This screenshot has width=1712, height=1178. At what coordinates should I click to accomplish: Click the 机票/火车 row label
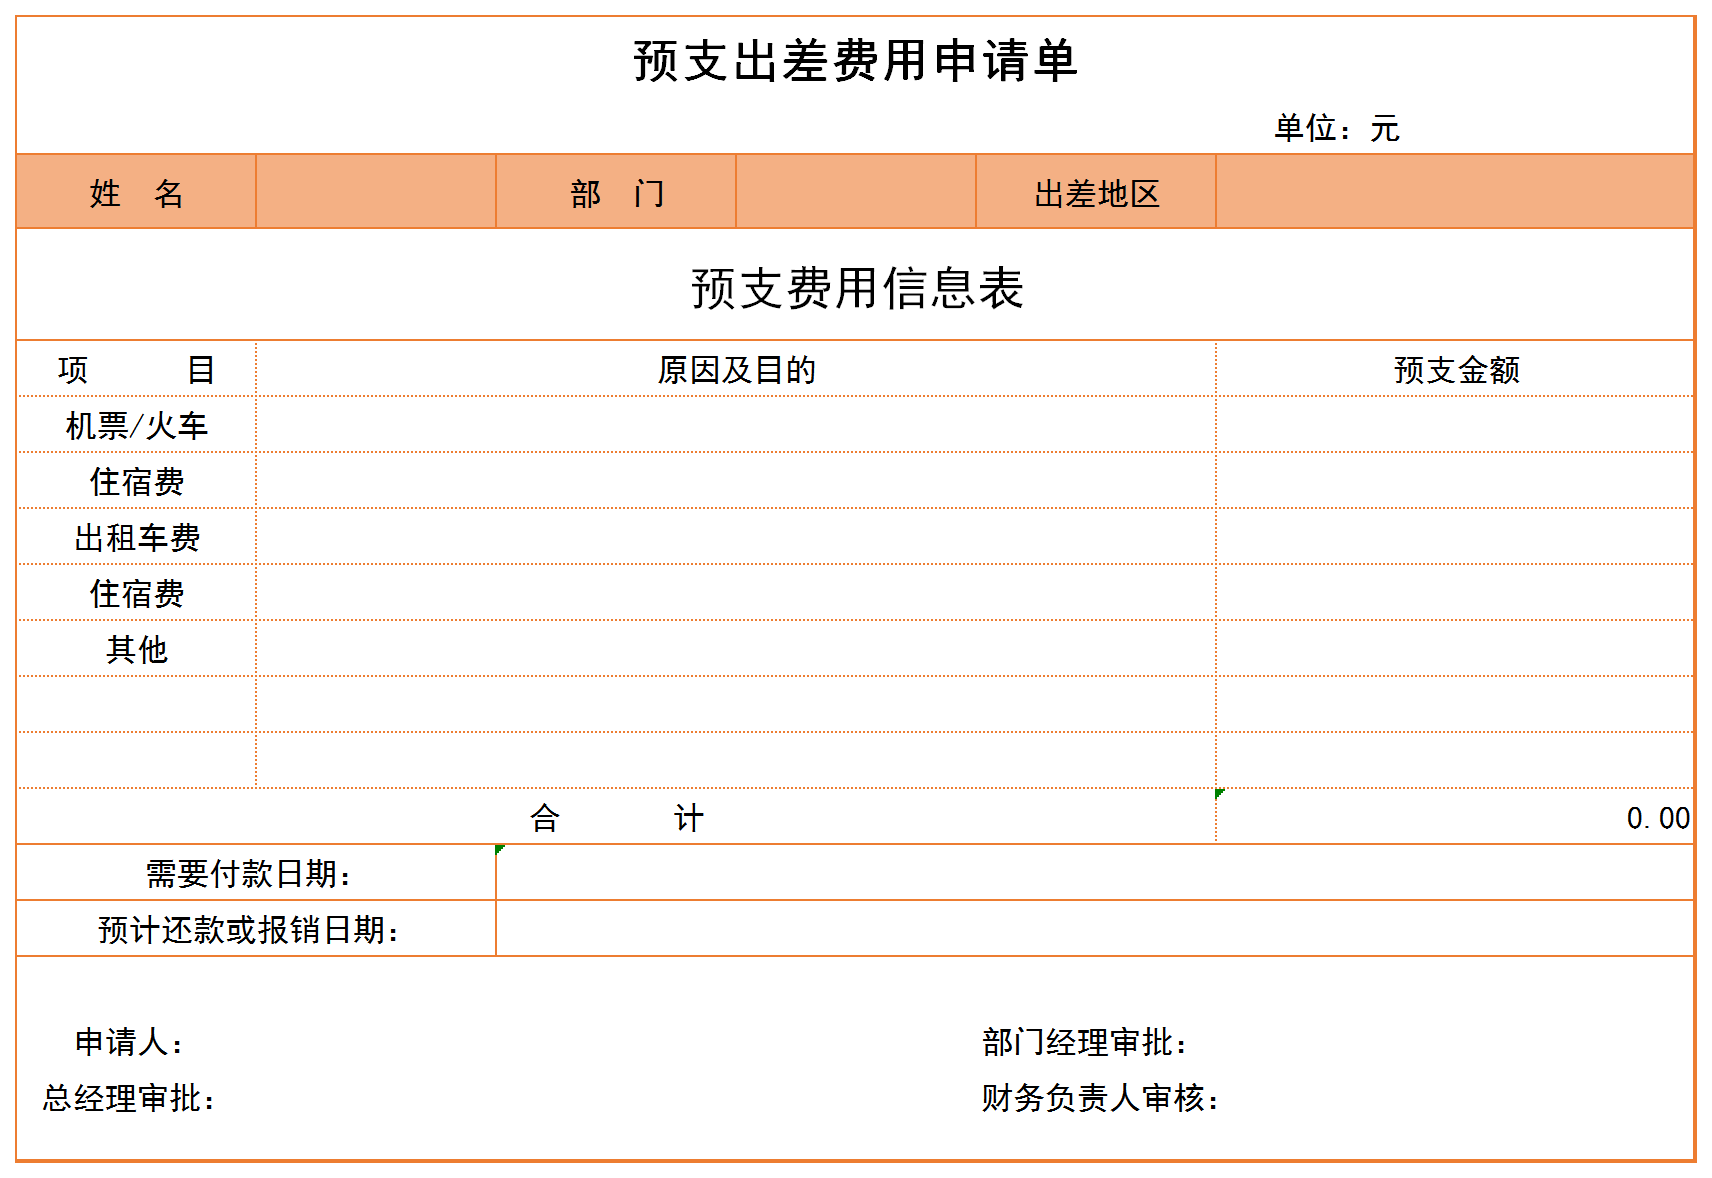click(x=136, y=426)
